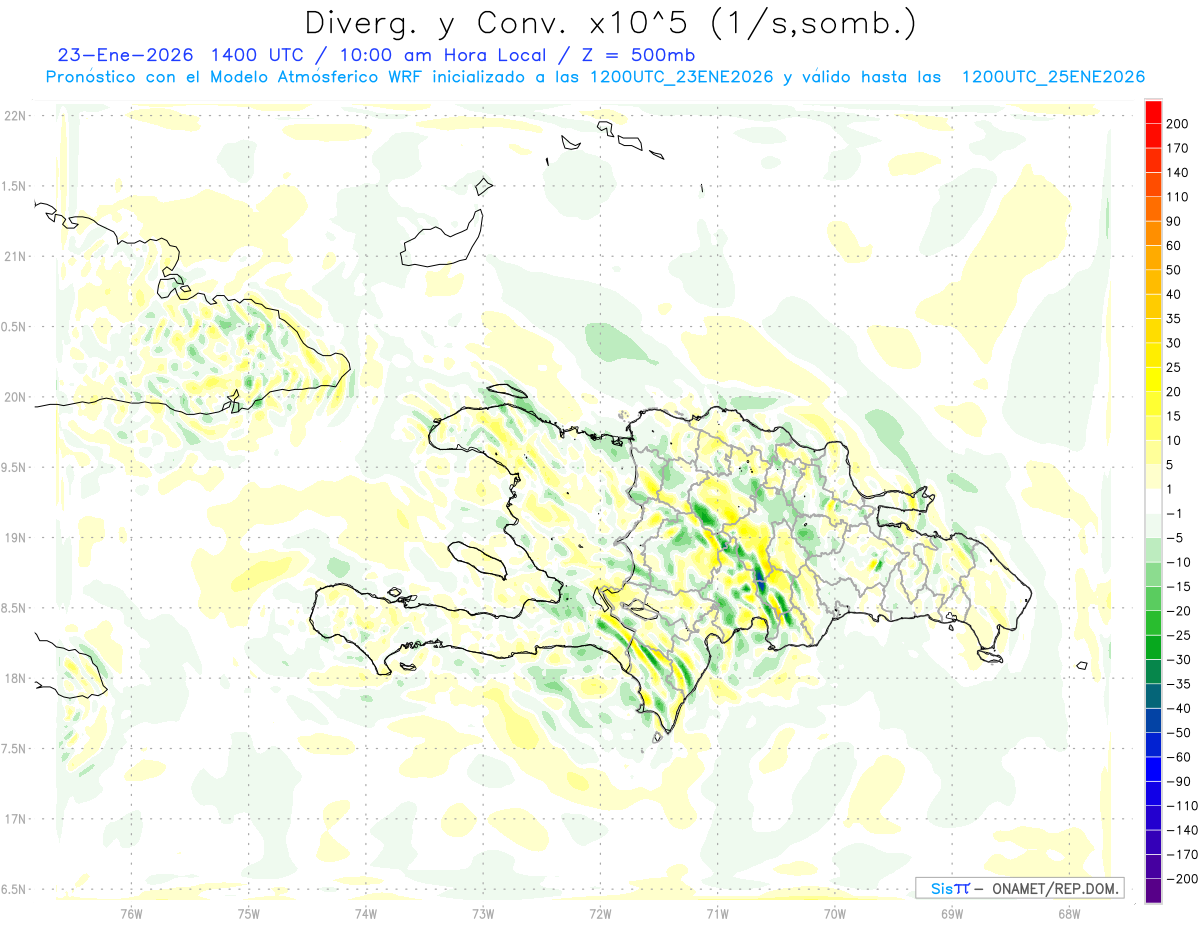Click the positive '35' colorbar label
Viewport: 1200px width, 927px height.
(x=1176, y=318)
